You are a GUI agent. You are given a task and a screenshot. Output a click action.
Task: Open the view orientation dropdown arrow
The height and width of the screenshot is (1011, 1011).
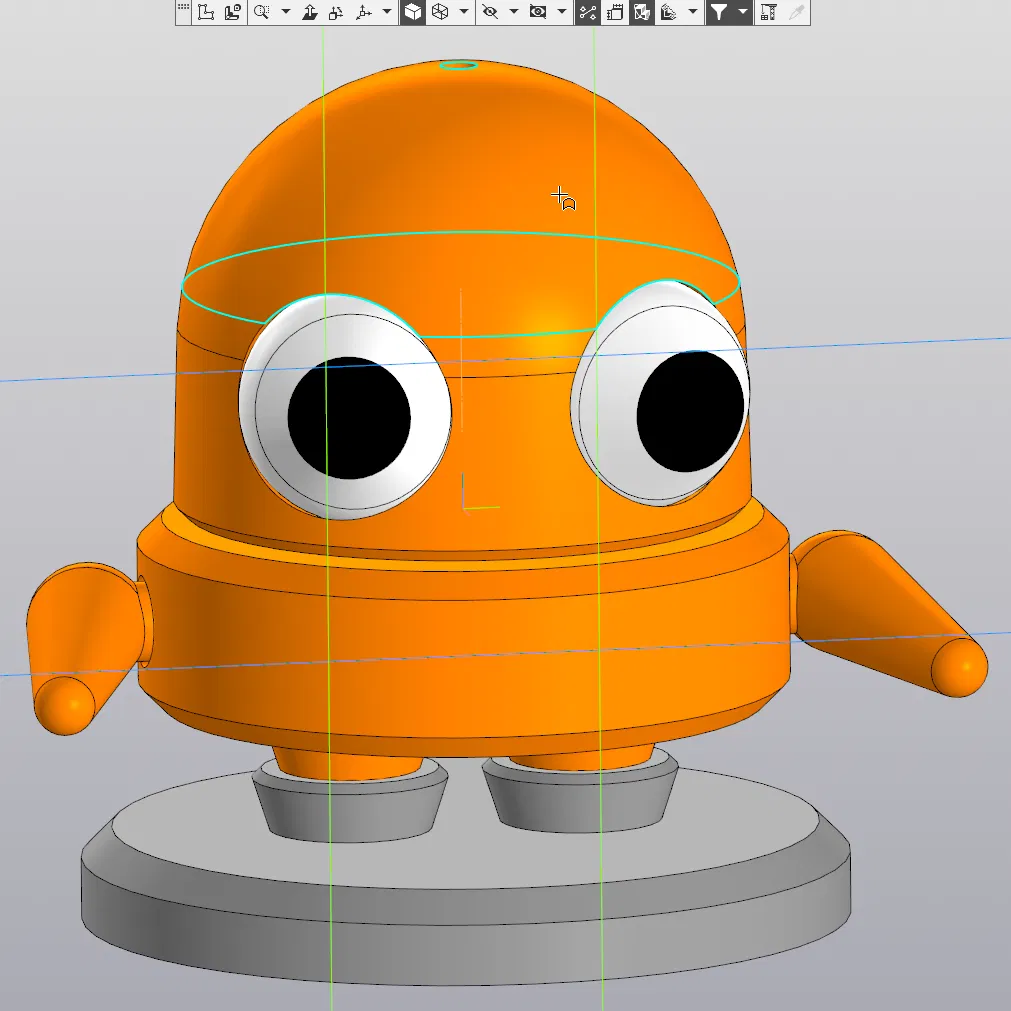[387, 12]
